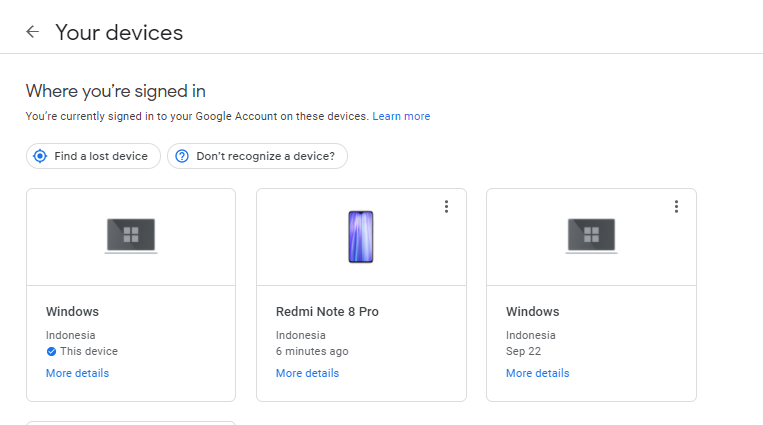View More details for Sep 22 Windows device

click(x=537, y=374)
